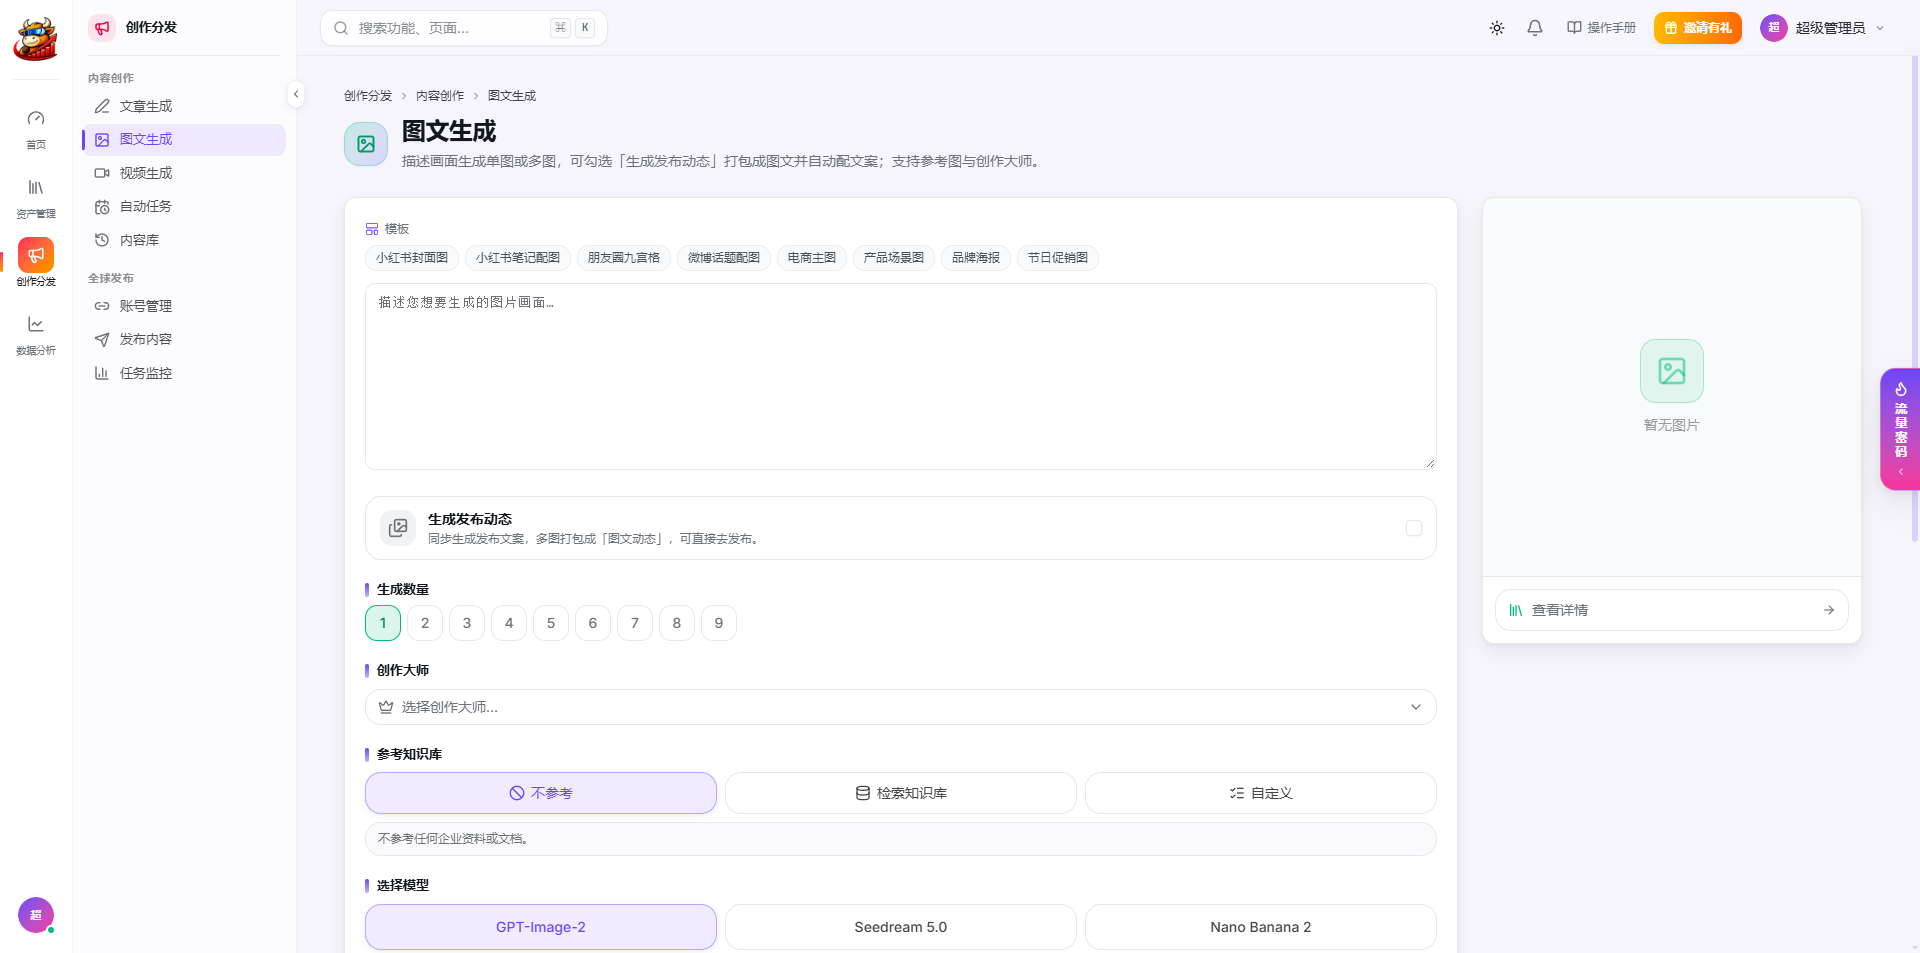Open the 选择创作大师 dropdown
The image size is (1920, 953).
(x=901, y=707)
